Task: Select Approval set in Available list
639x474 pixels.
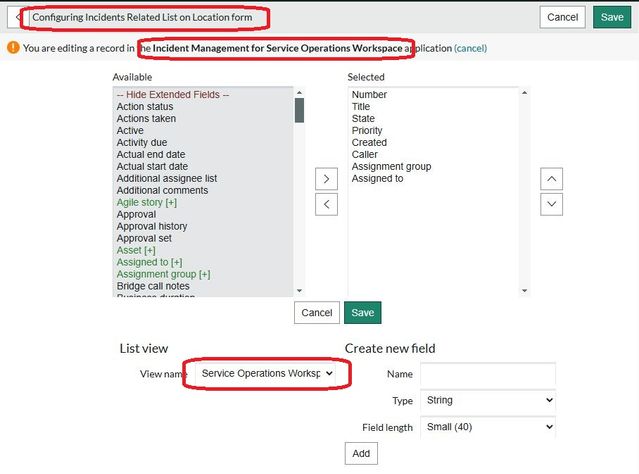Action: pos(144,238)
